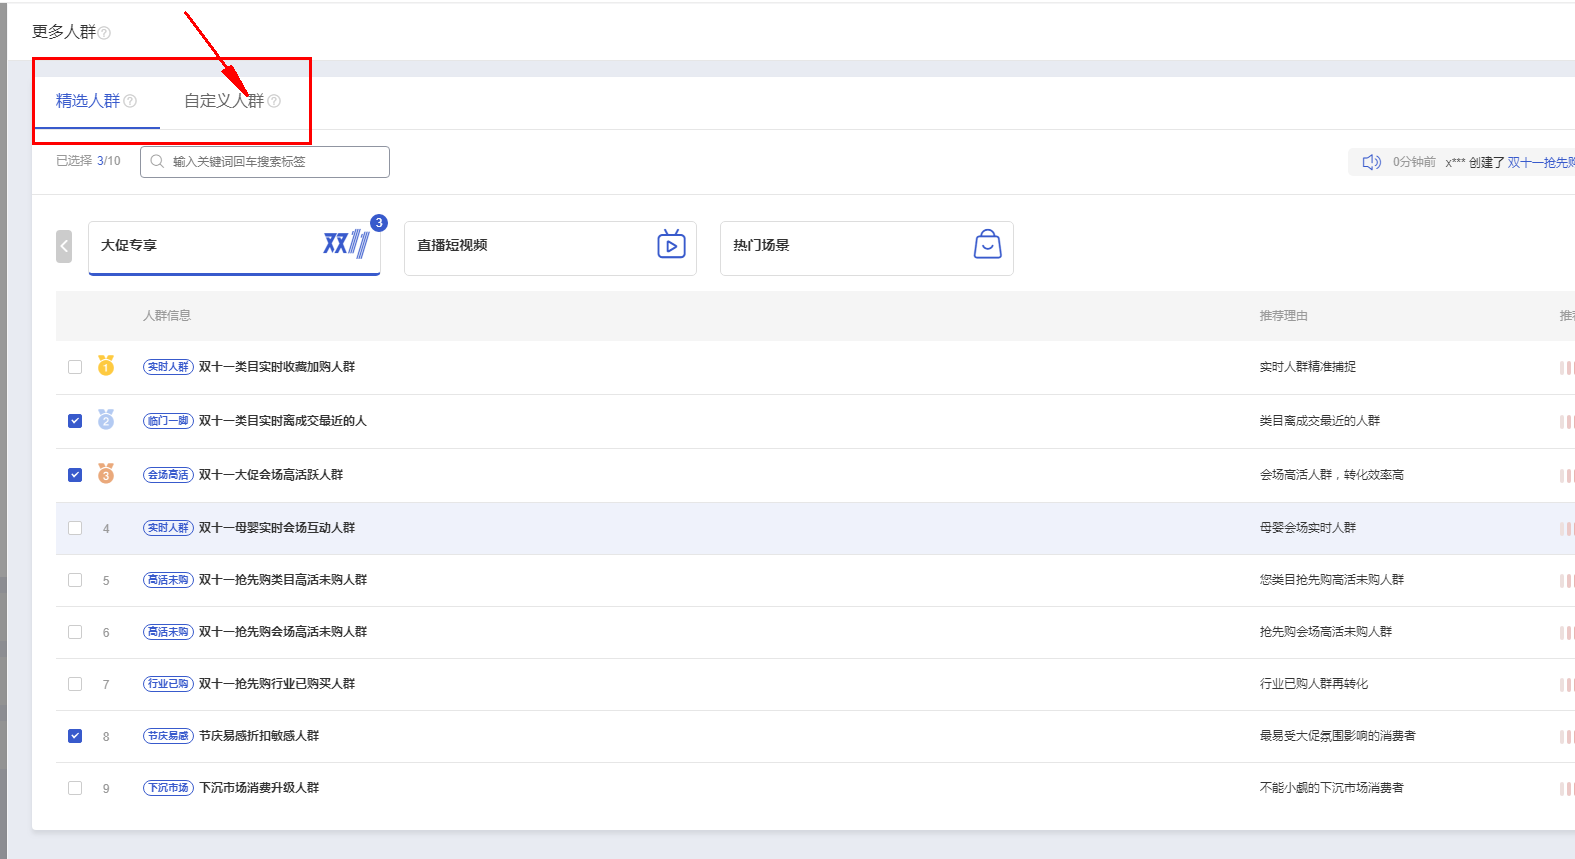Screen dimensions: 1575x859
Task: Check 双十一抢先购行业已购买人群 checkbox
Action: 75,684
